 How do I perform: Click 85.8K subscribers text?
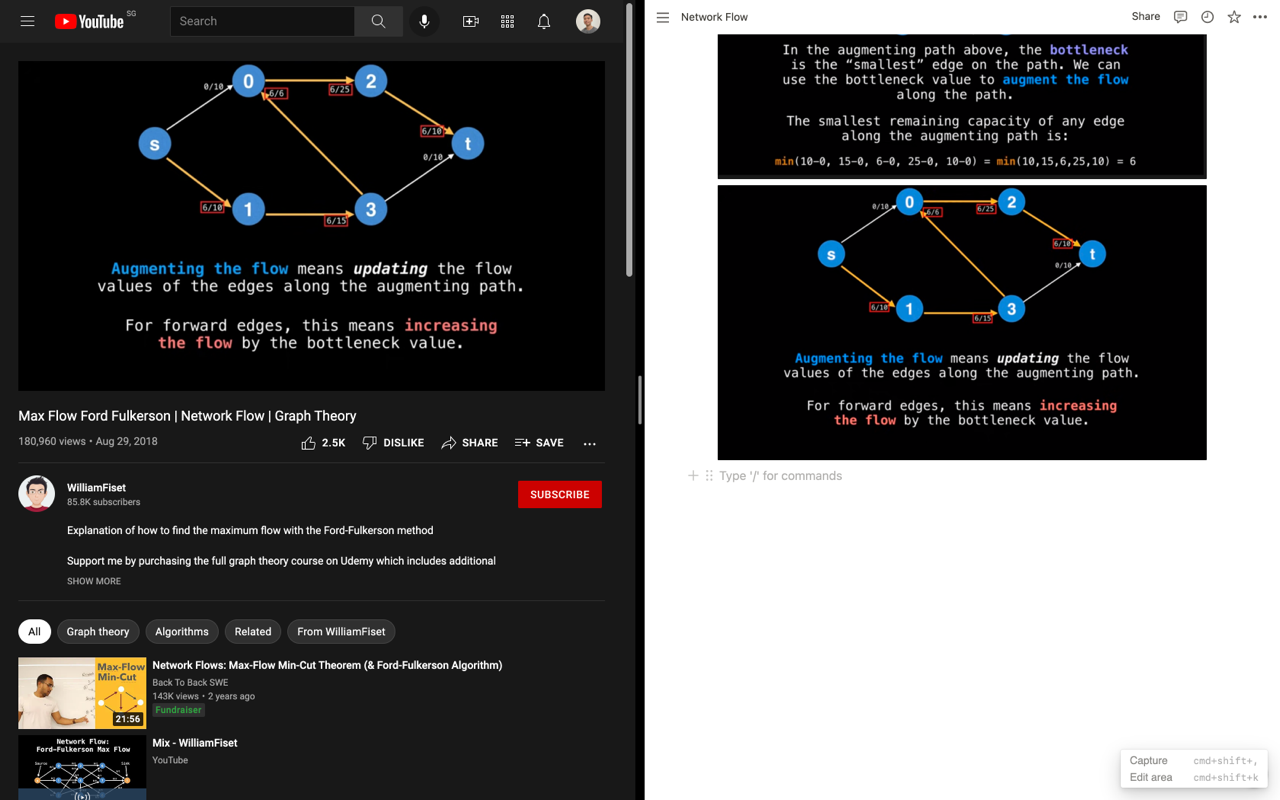104,502
